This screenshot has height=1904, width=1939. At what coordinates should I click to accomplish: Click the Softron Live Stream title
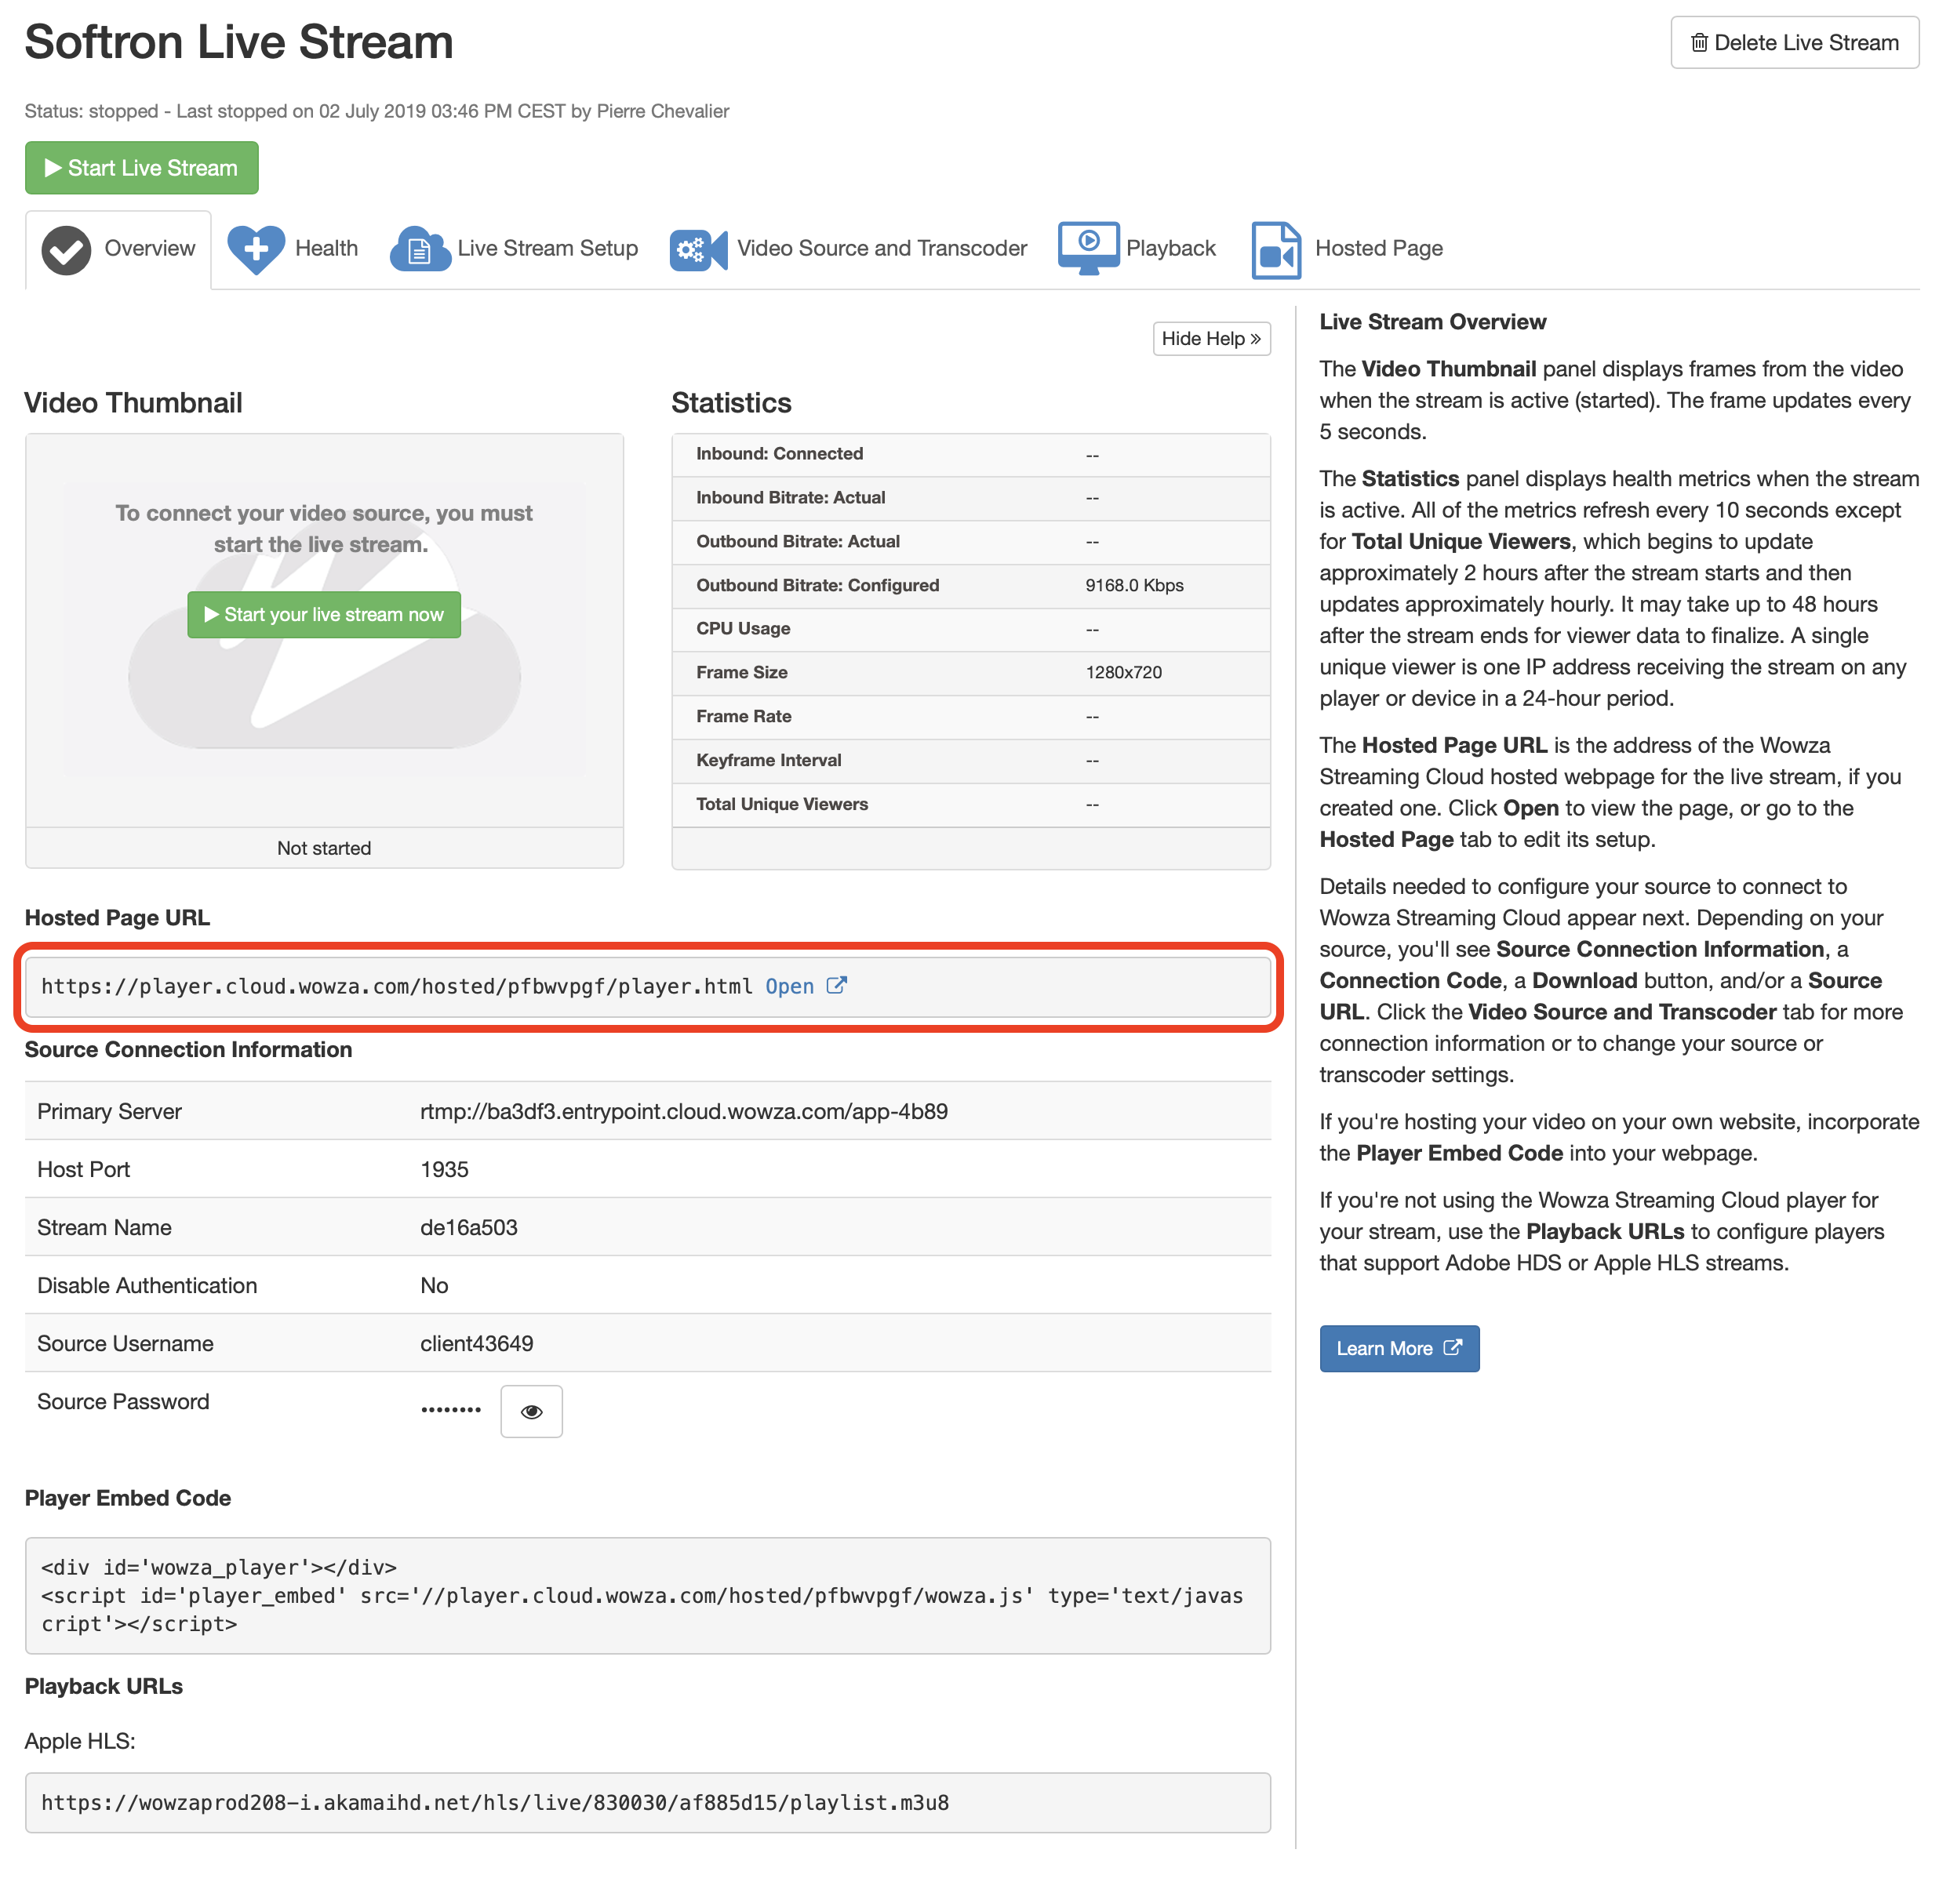click(238, 42)
